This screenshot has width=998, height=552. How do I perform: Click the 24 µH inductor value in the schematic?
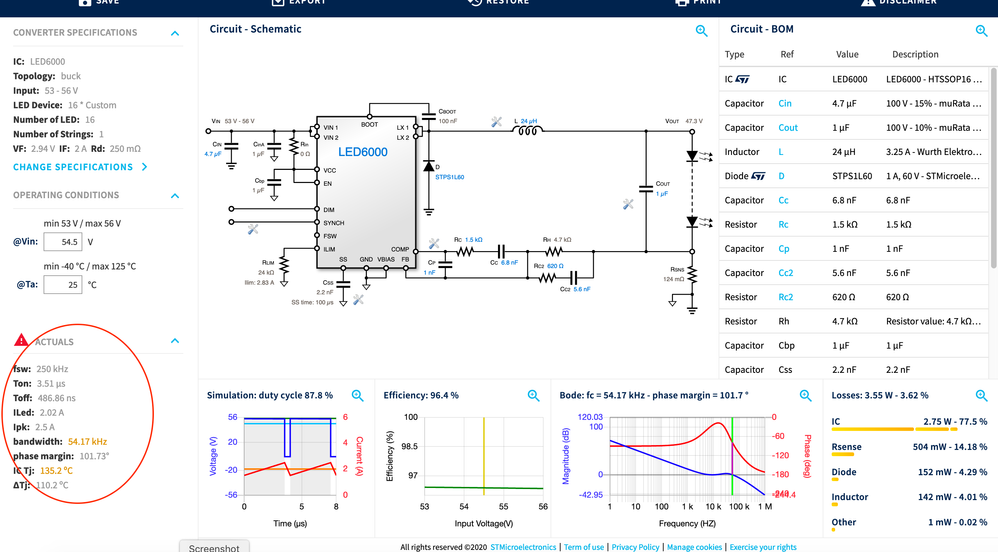tap(528, 121)
